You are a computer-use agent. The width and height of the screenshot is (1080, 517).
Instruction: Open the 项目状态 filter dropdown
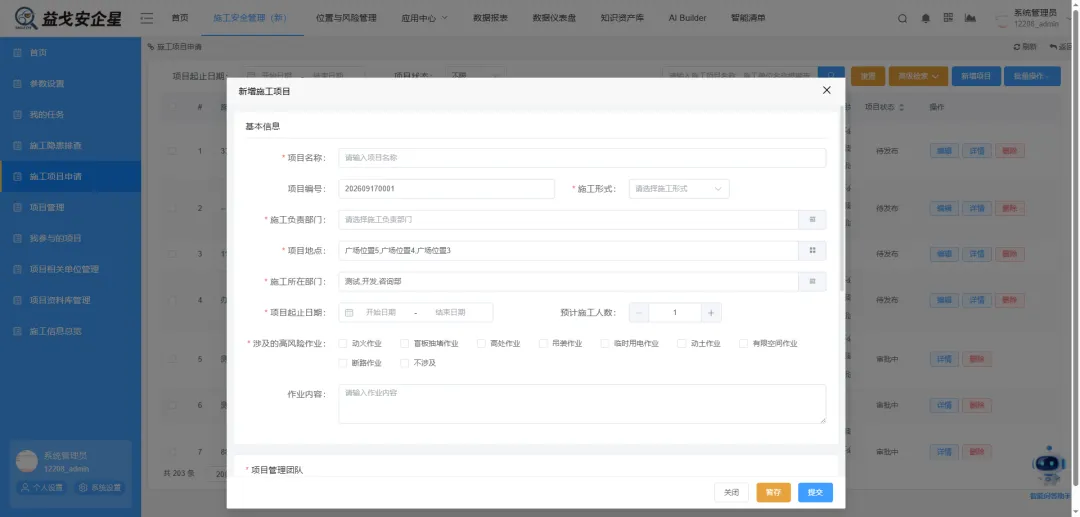click(x=475, y=76)
